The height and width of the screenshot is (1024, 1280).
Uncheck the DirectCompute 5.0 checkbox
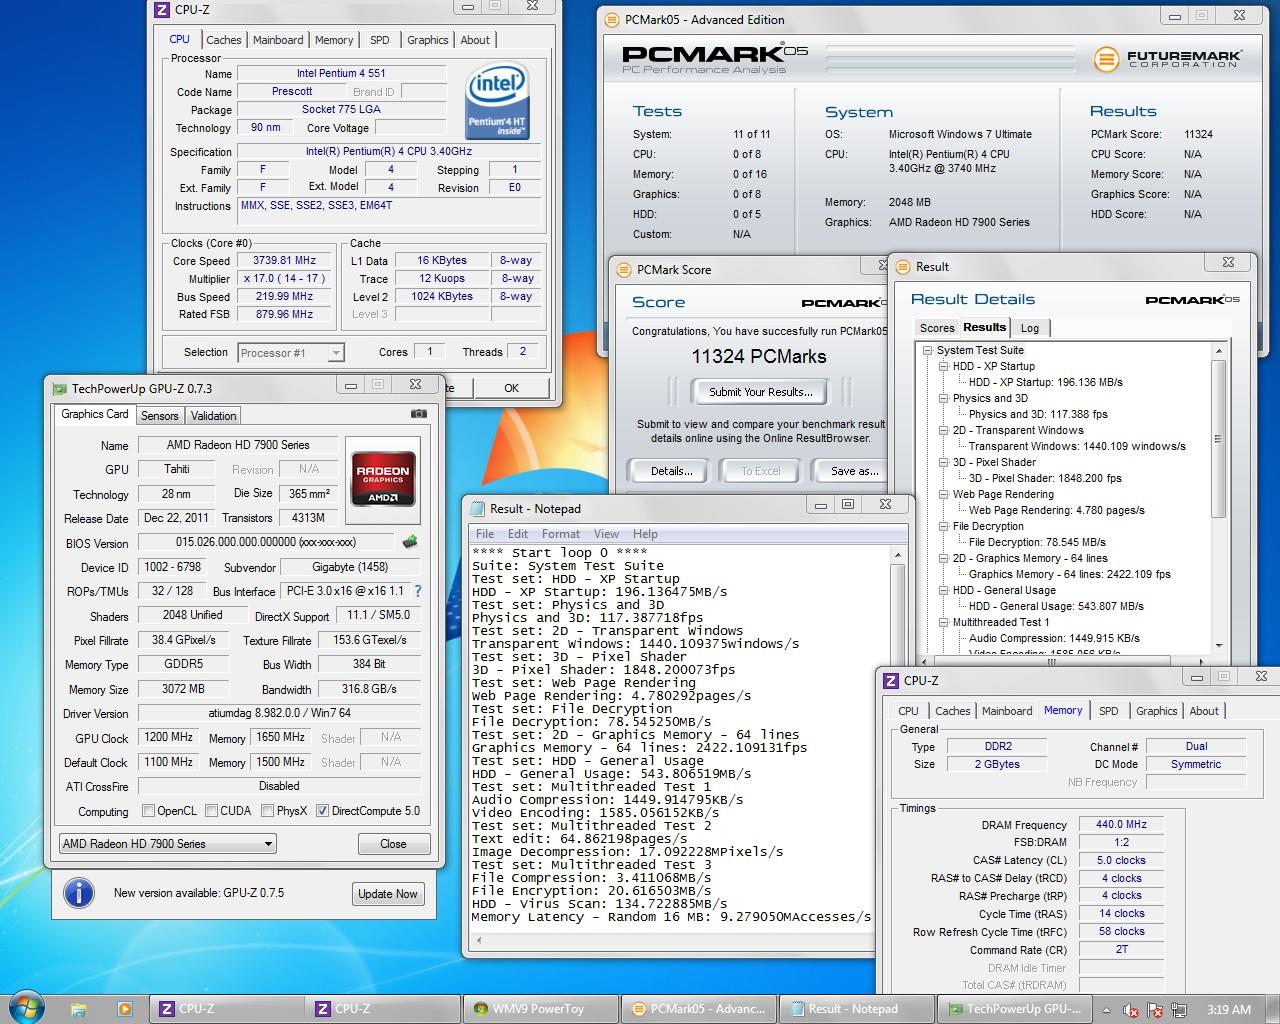tap(322, 811)
